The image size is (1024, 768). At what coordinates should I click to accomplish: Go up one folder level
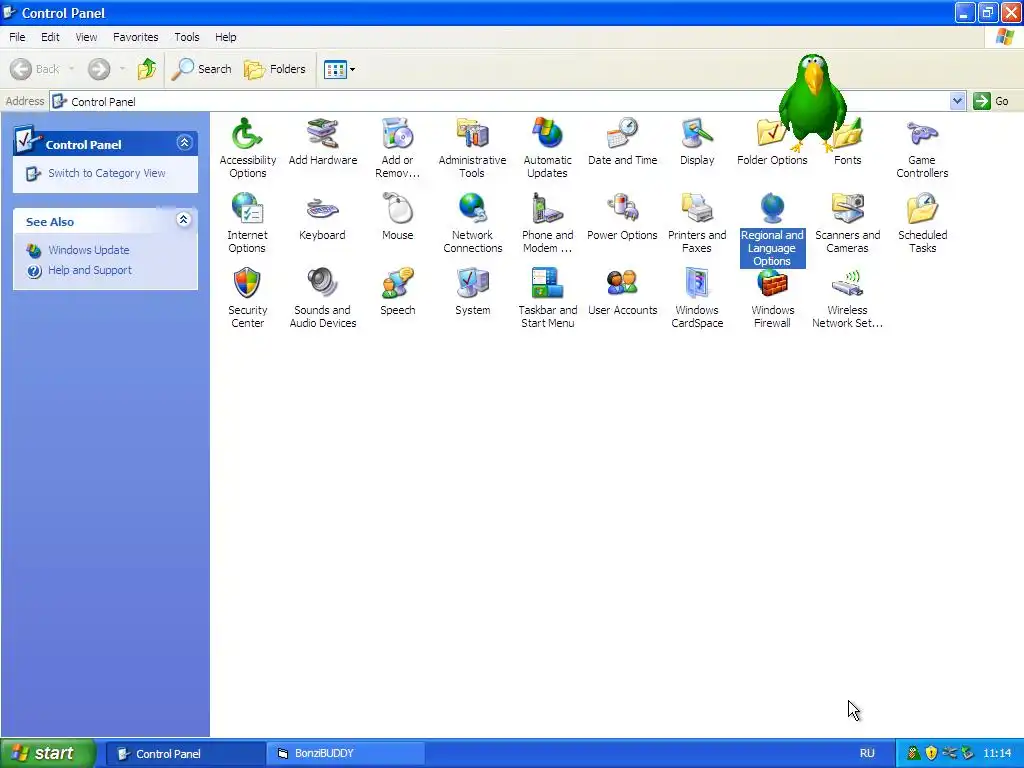click(x=147, y=69)
